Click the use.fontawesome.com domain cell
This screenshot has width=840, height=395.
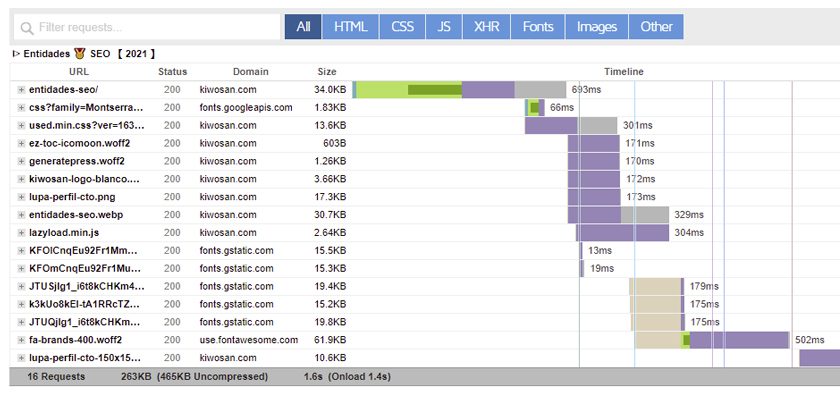249,340
